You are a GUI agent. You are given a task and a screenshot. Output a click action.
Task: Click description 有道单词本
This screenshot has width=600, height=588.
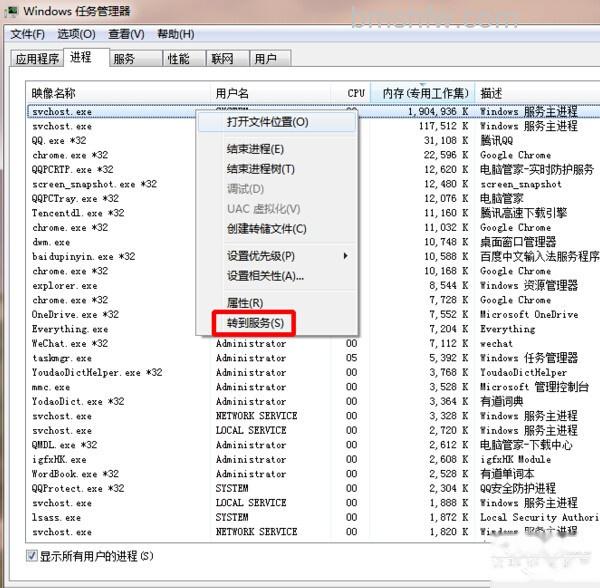[x=507, y=474]
